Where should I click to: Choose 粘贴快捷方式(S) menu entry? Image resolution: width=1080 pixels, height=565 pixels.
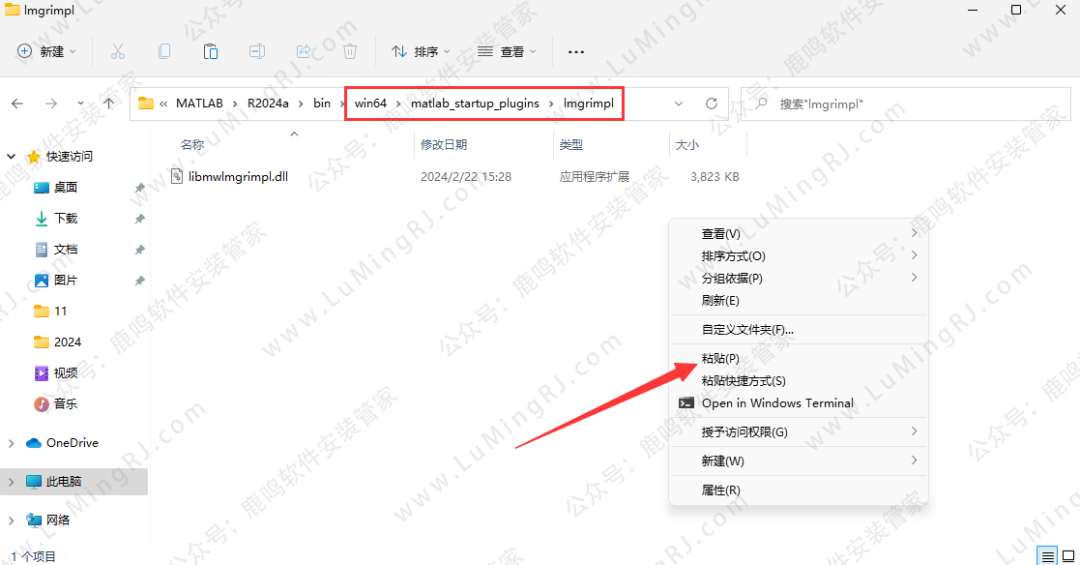click(x=798, y=380)
